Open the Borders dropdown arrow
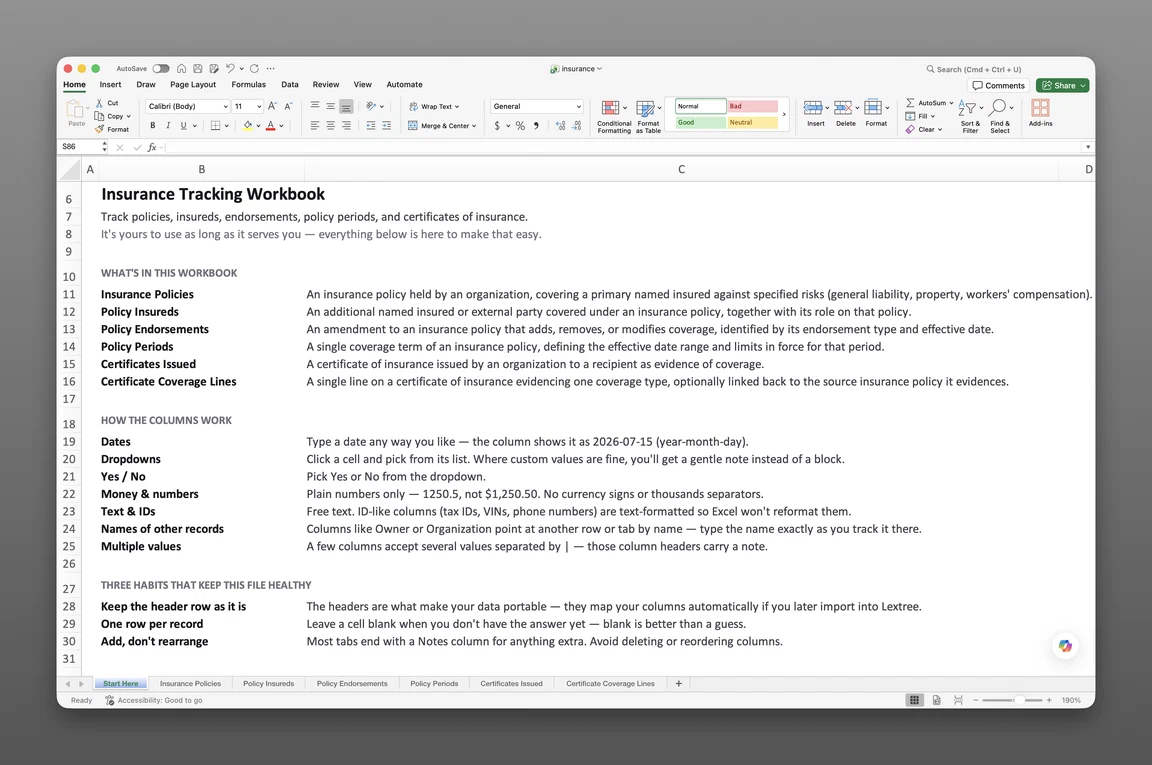This screenshot has height=765, width=1152. (x=226, y=126)
